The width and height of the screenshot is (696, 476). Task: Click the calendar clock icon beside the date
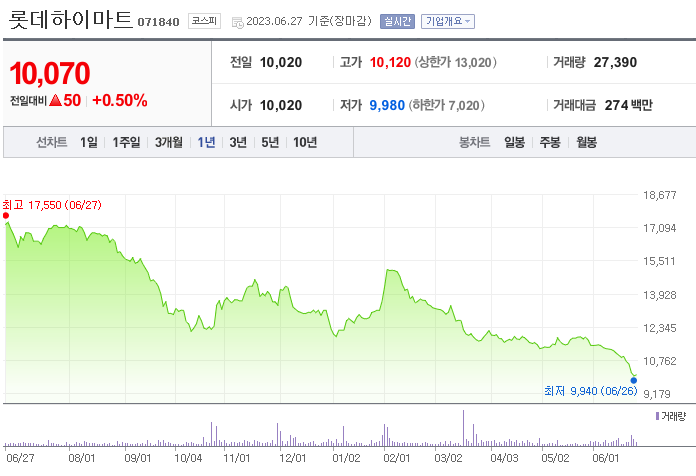[x=237, y=22]
